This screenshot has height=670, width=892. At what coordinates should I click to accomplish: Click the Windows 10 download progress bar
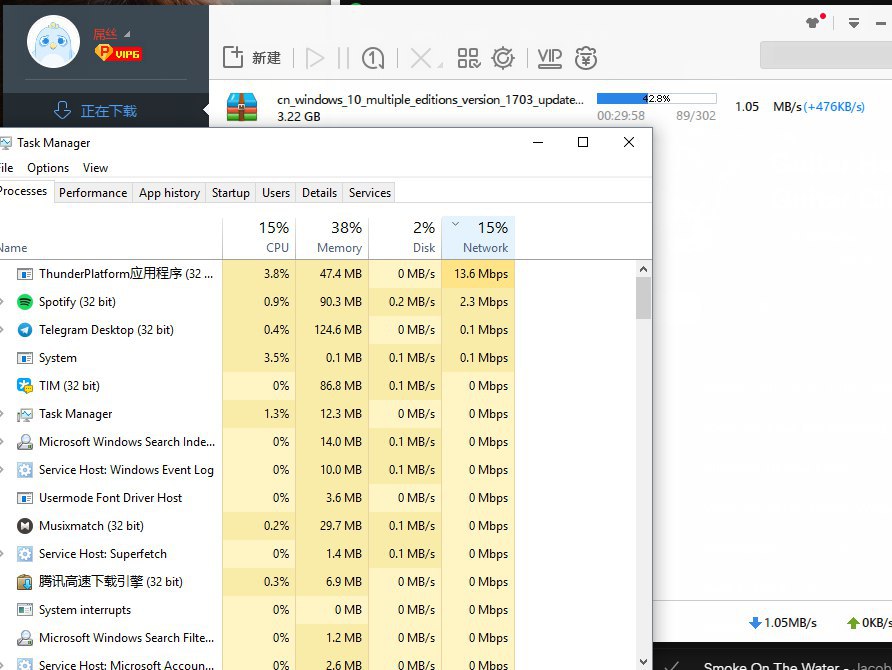point(656,99)
